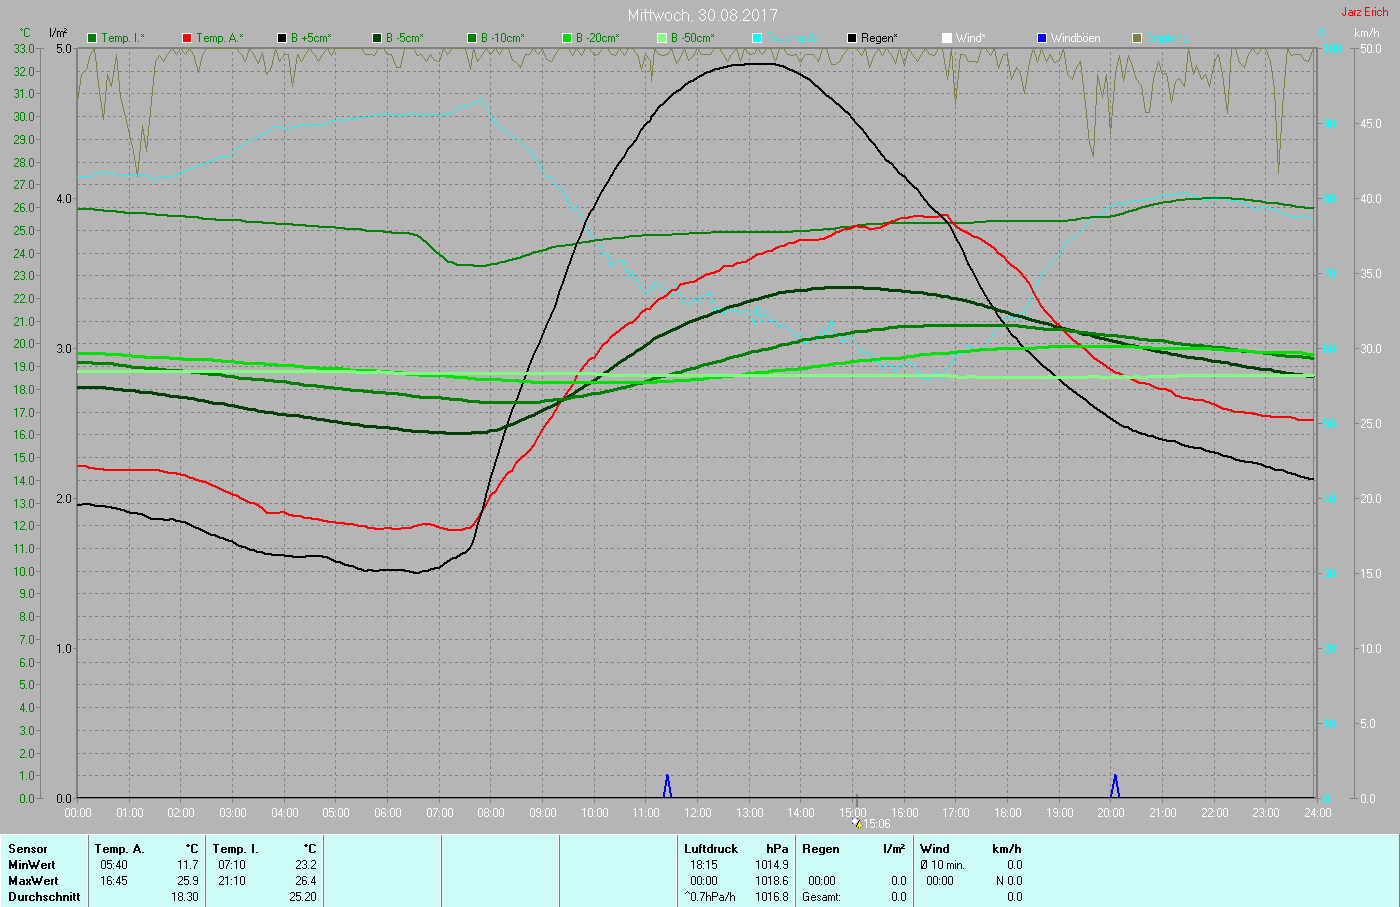This screenshot has width=1400, height=907.
Task: Click the 'Ø 10 min.' wind label
Action: click(x=942, y=865)
